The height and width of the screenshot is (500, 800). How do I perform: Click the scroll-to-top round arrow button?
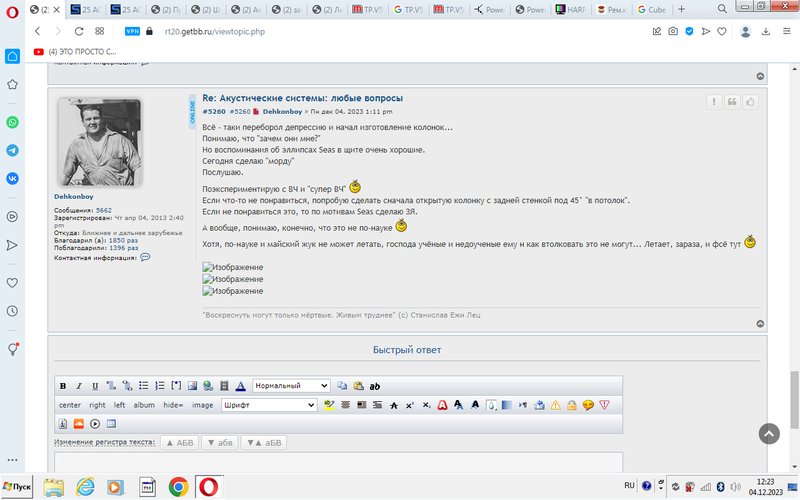point(769,434)
